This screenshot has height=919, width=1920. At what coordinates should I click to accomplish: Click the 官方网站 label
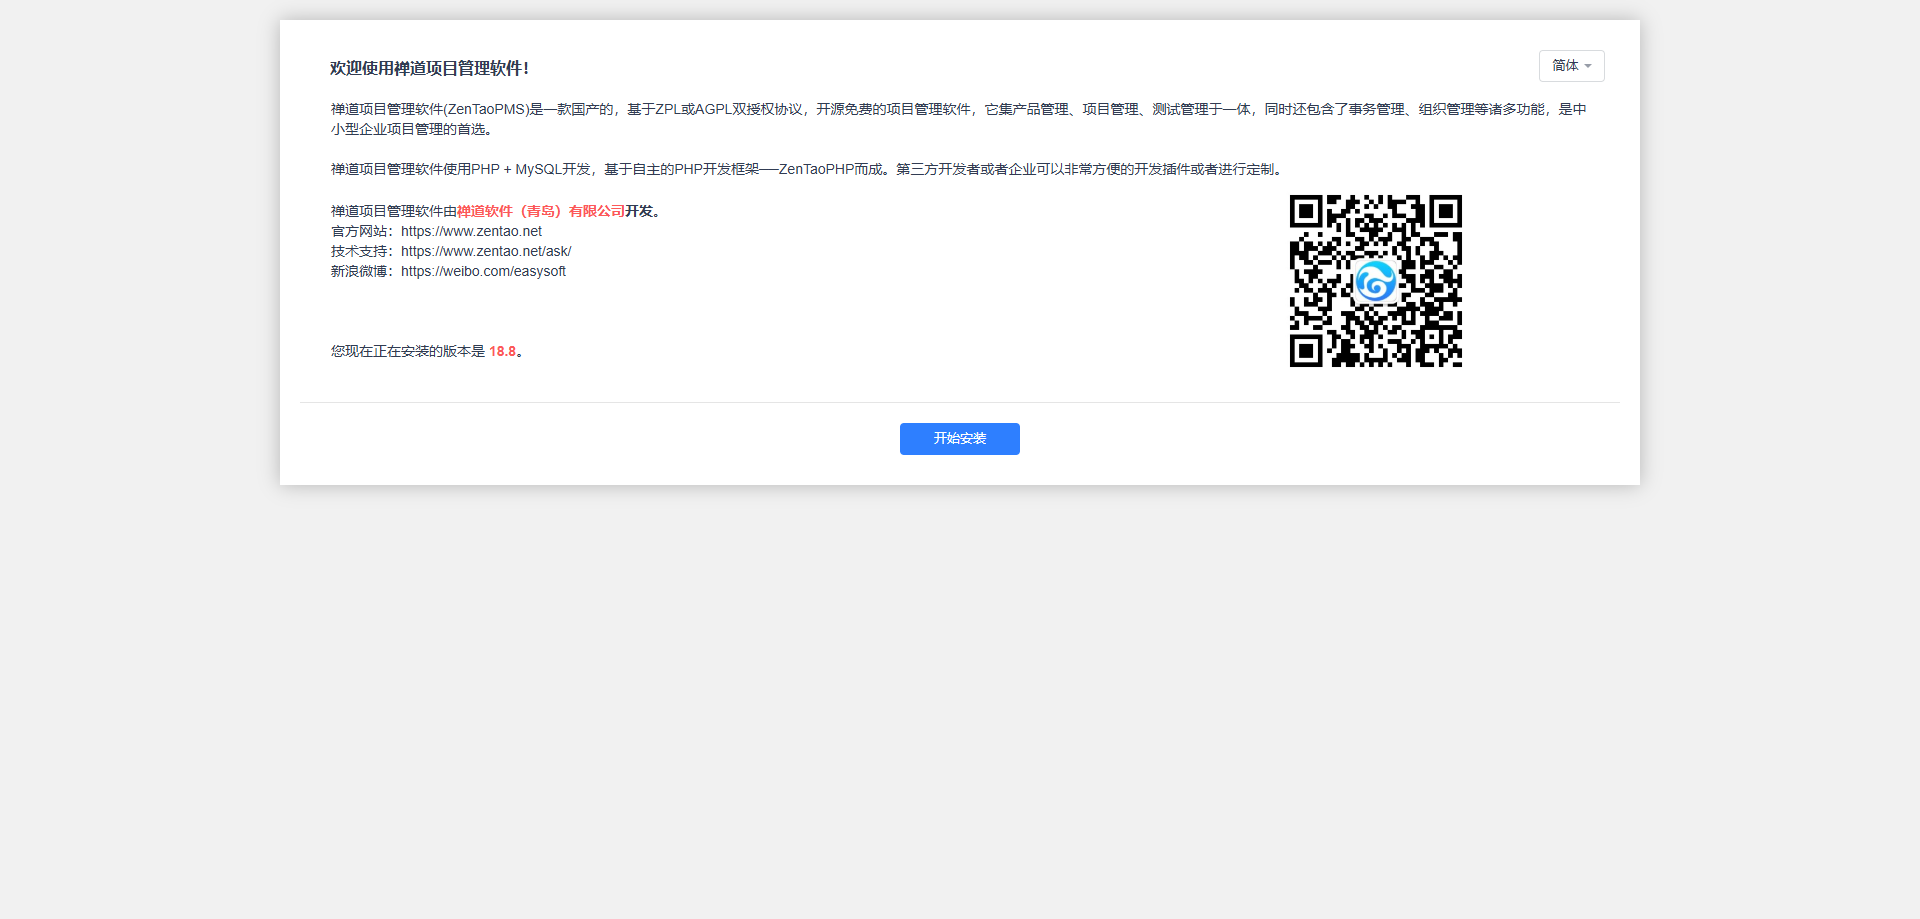[362, 231]
